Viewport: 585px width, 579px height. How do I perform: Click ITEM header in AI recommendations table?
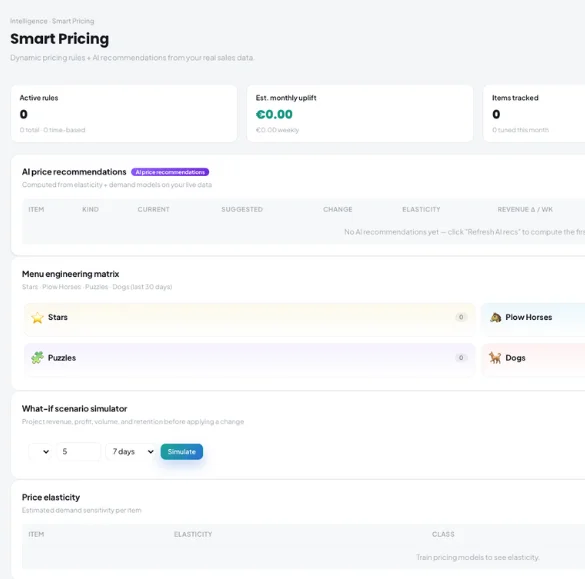point(36,210)
